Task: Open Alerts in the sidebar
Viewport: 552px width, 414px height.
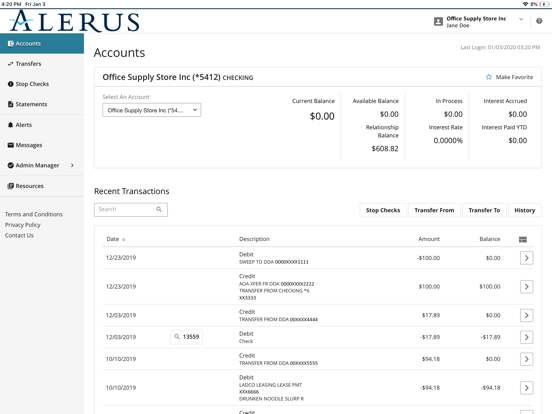Action: [x=42, y=125]
